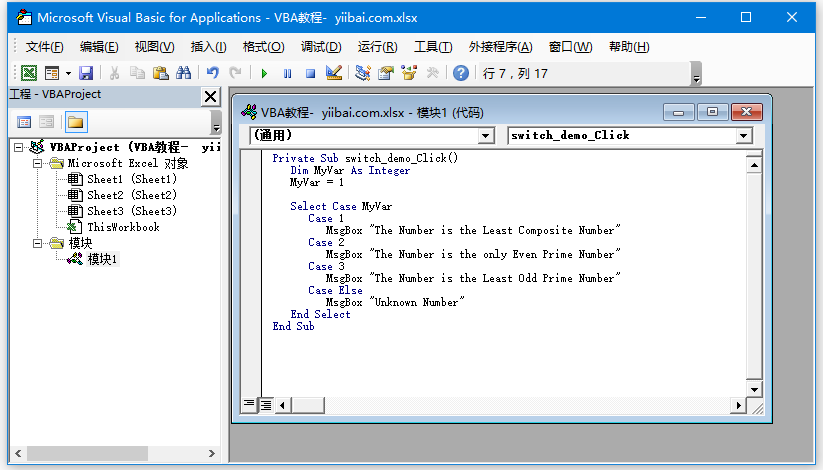Click the project panel scroll left arrow
823x470 pixels.
pos(18,453)
